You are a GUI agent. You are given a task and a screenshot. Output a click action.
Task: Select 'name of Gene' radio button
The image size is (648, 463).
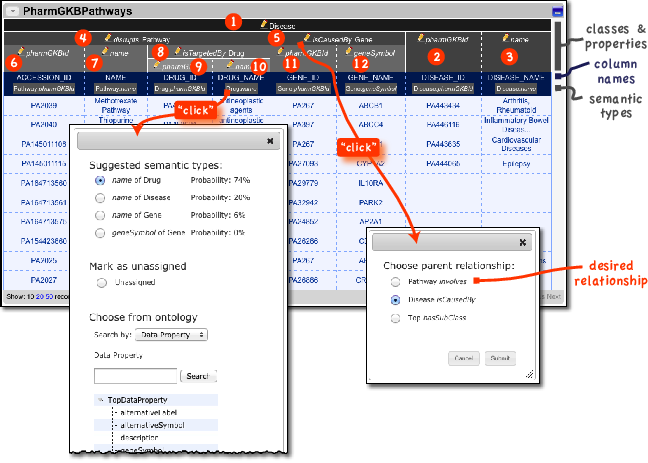[100, 215]
